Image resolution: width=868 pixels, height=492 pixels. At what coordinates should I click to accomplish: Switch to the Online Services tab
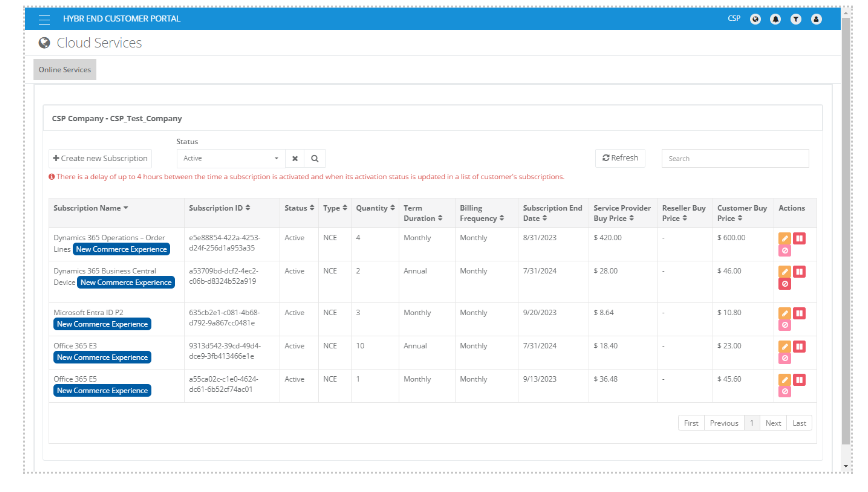coord(65,70)
